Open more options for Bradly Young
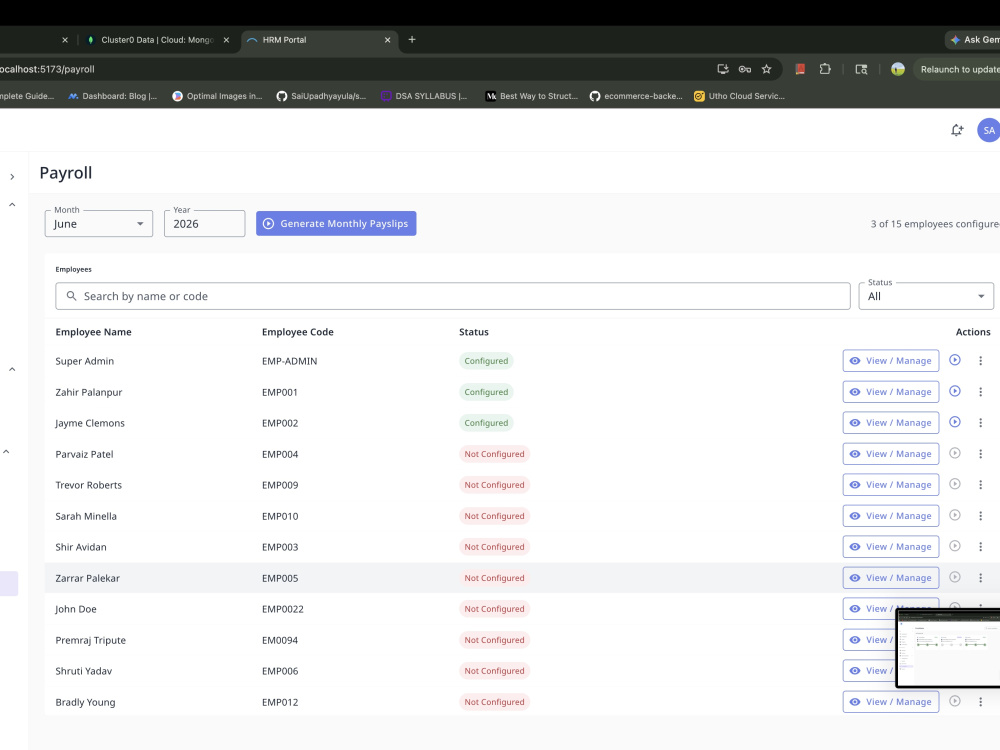The image size is (1000, 750). (980, 702)
